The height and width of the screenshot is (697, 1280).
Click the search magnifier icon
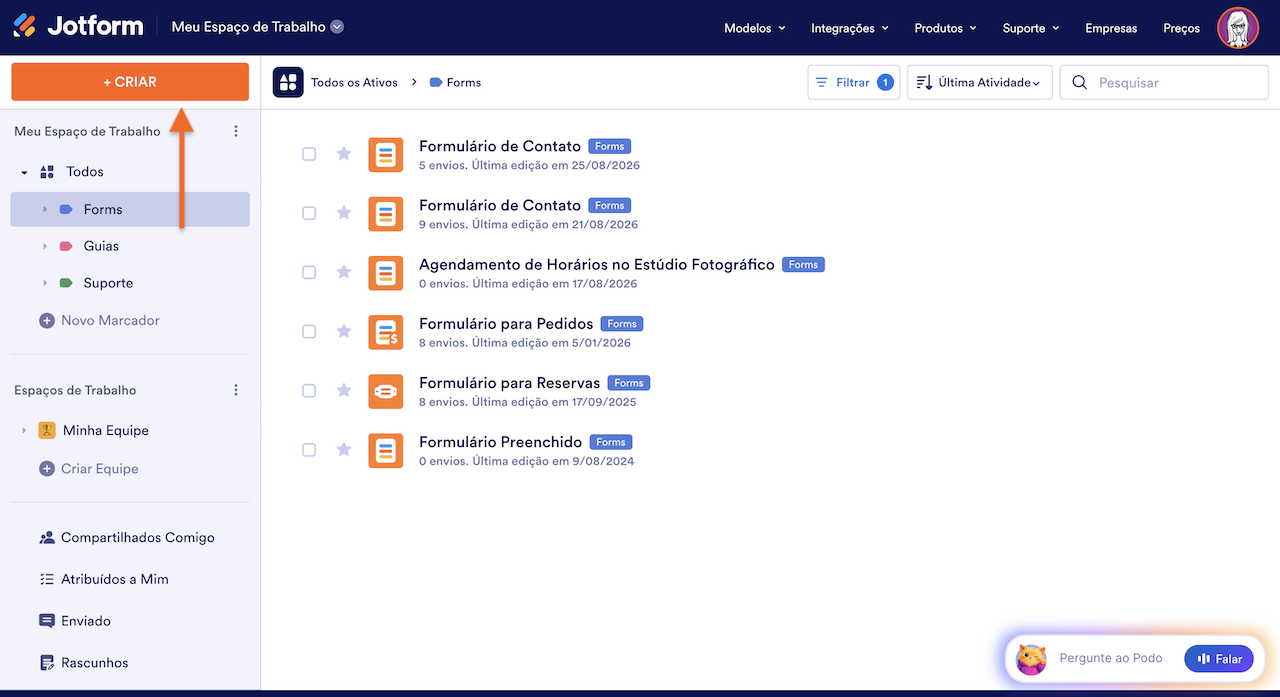[1080, 83]
